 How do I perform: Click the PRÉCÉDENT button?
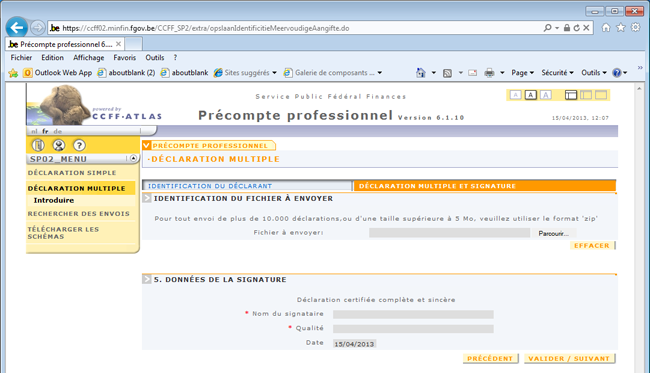[x=490, y=358]
